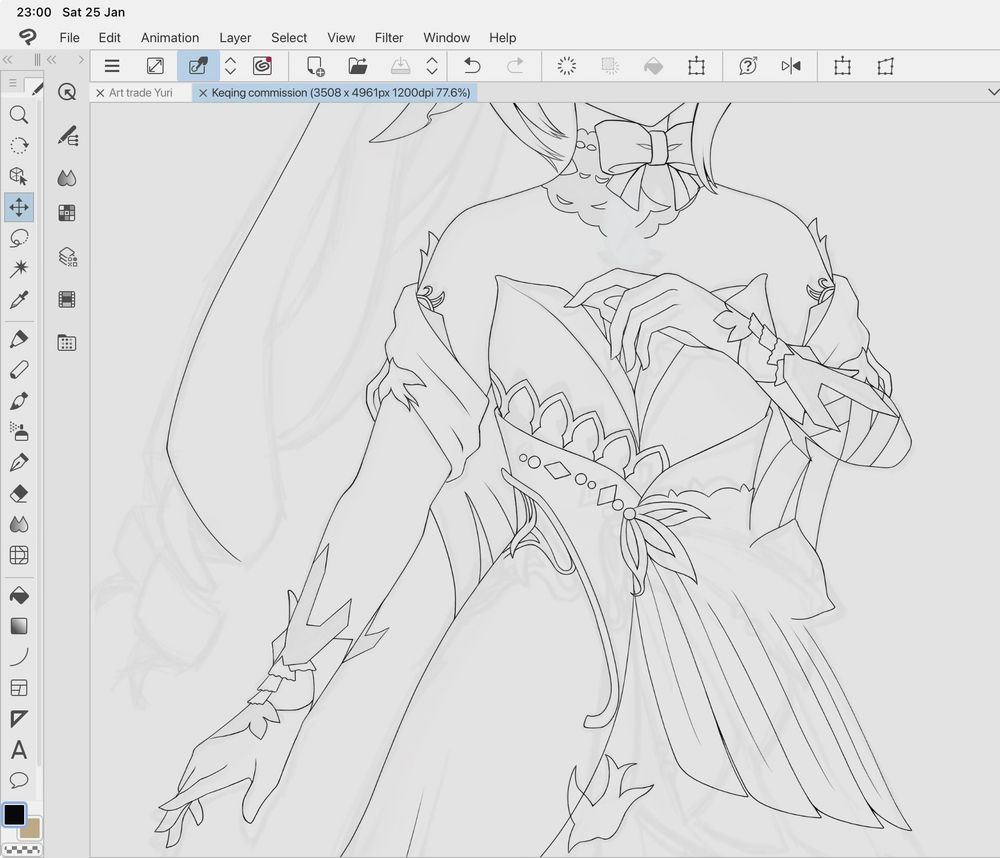Select the black main color swatch
Image resolution: width=1000 pixels, height=858 pixels.
click(14, 815)
